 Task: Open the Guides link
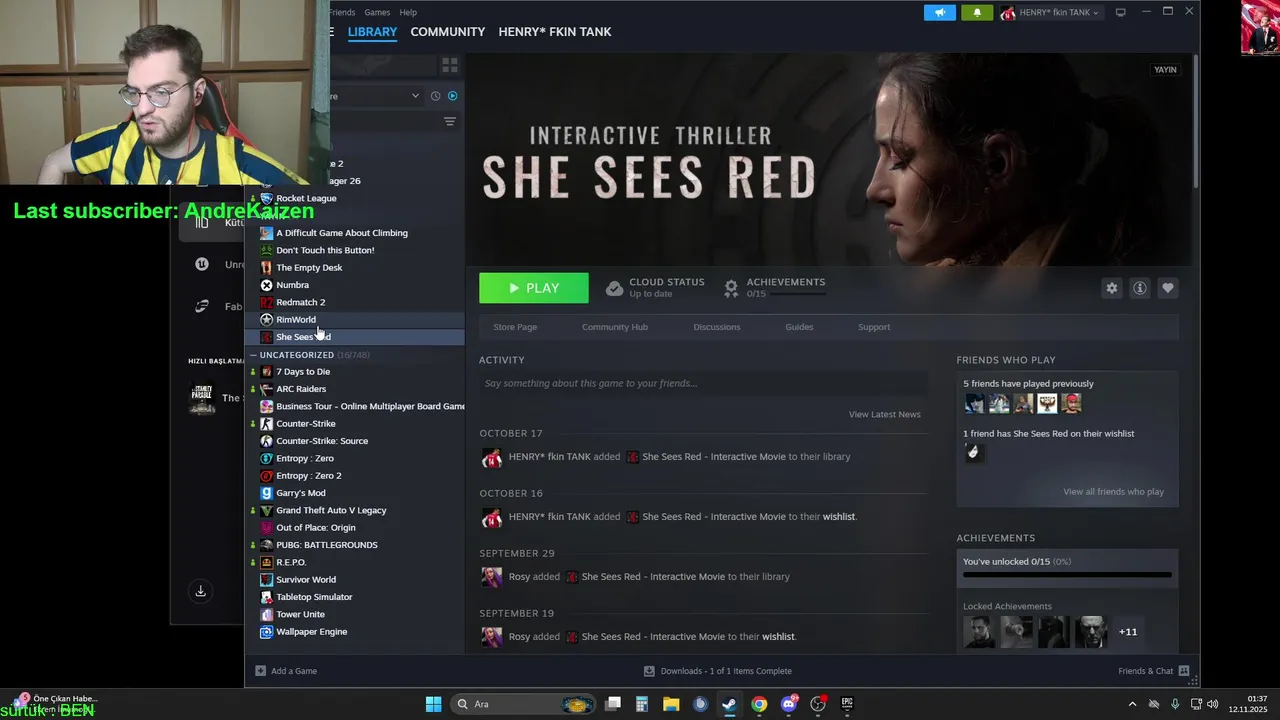[x=799, y=327]
